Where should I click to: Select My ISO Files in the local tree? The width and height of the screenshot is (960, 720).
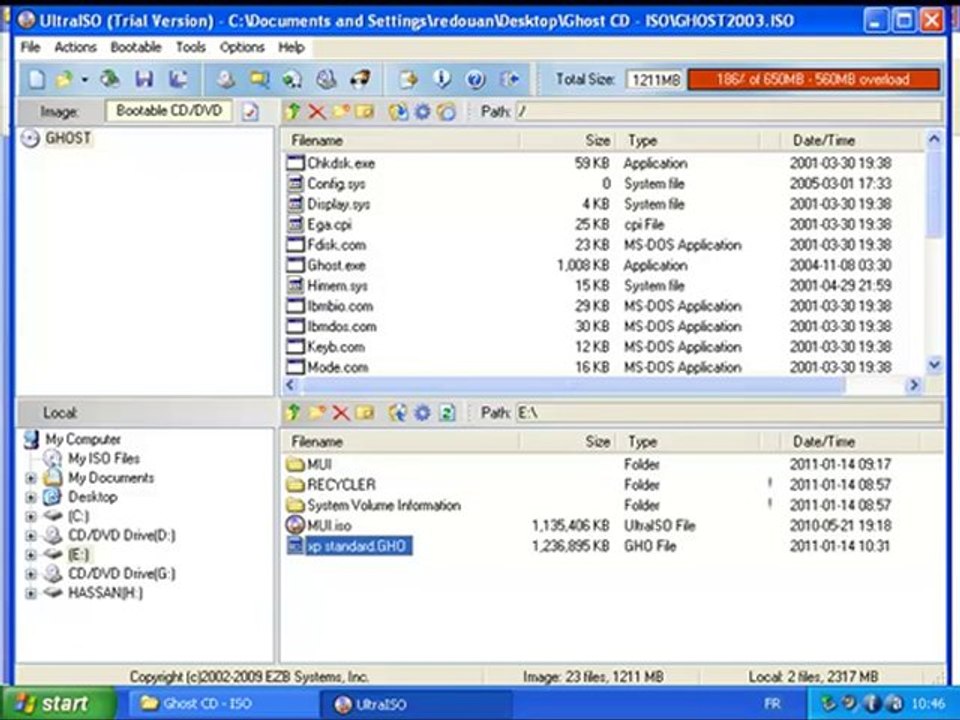click(103, 459)
